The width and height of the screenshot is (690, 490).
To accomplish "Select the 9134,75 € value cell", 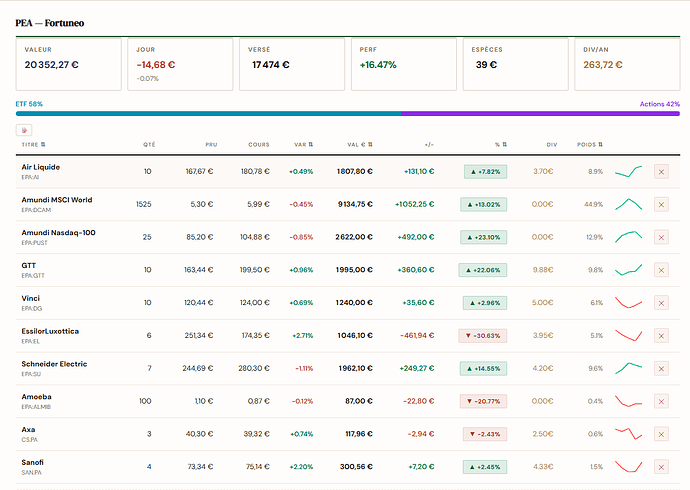I will point(355,204).
